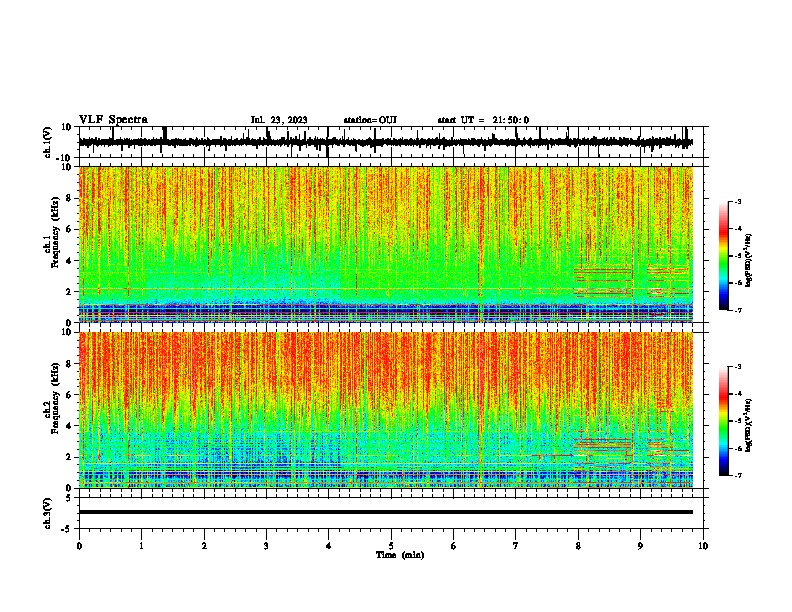792x612 pixels.
Task: Click the ch.1 waveform trace in the top panel
Action: [385, 142]
